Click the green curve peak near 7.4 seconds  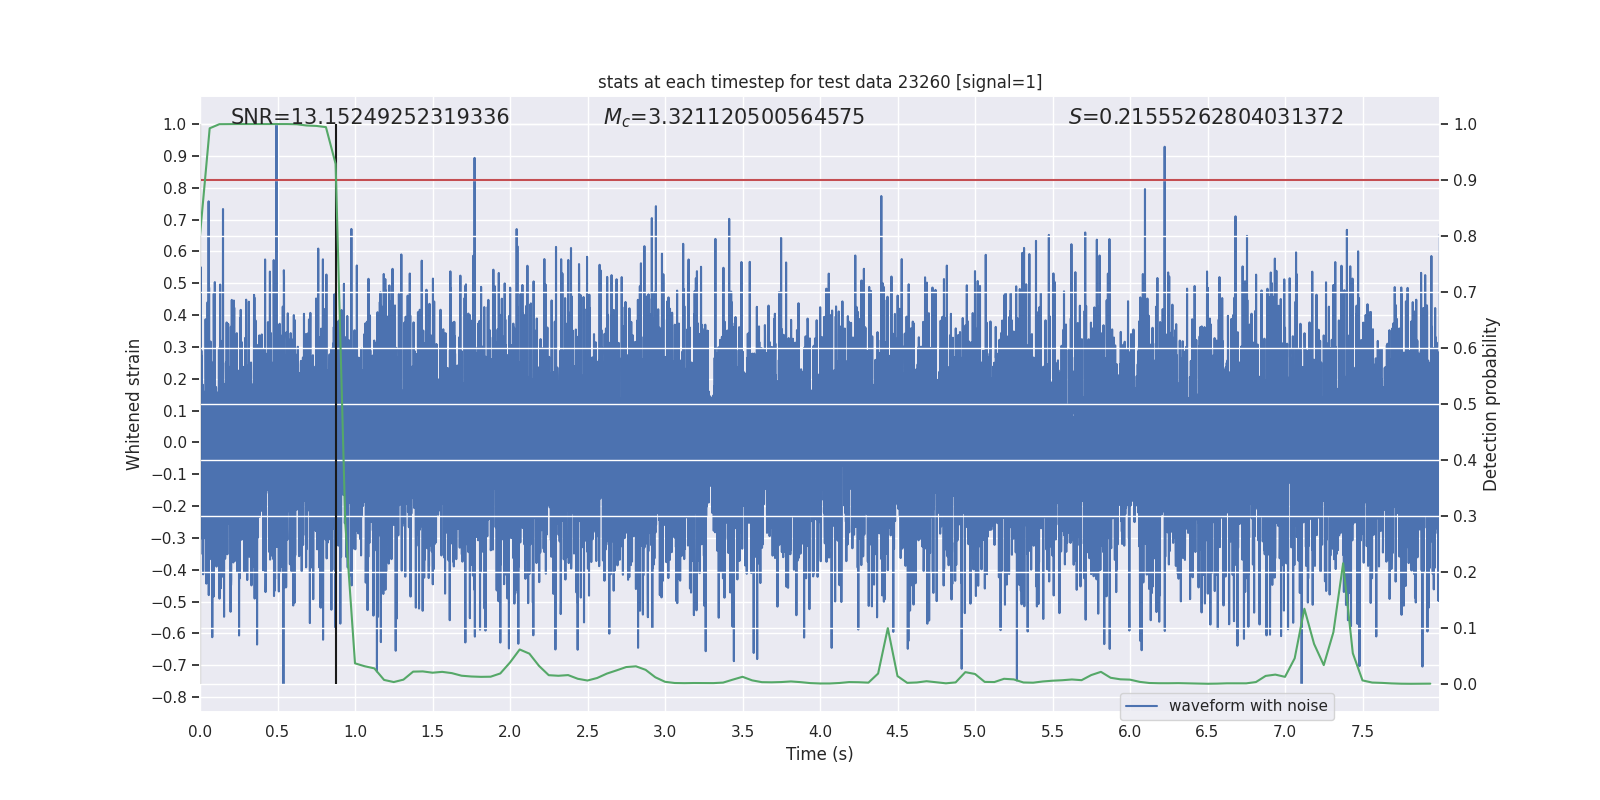coord(1343,564)
